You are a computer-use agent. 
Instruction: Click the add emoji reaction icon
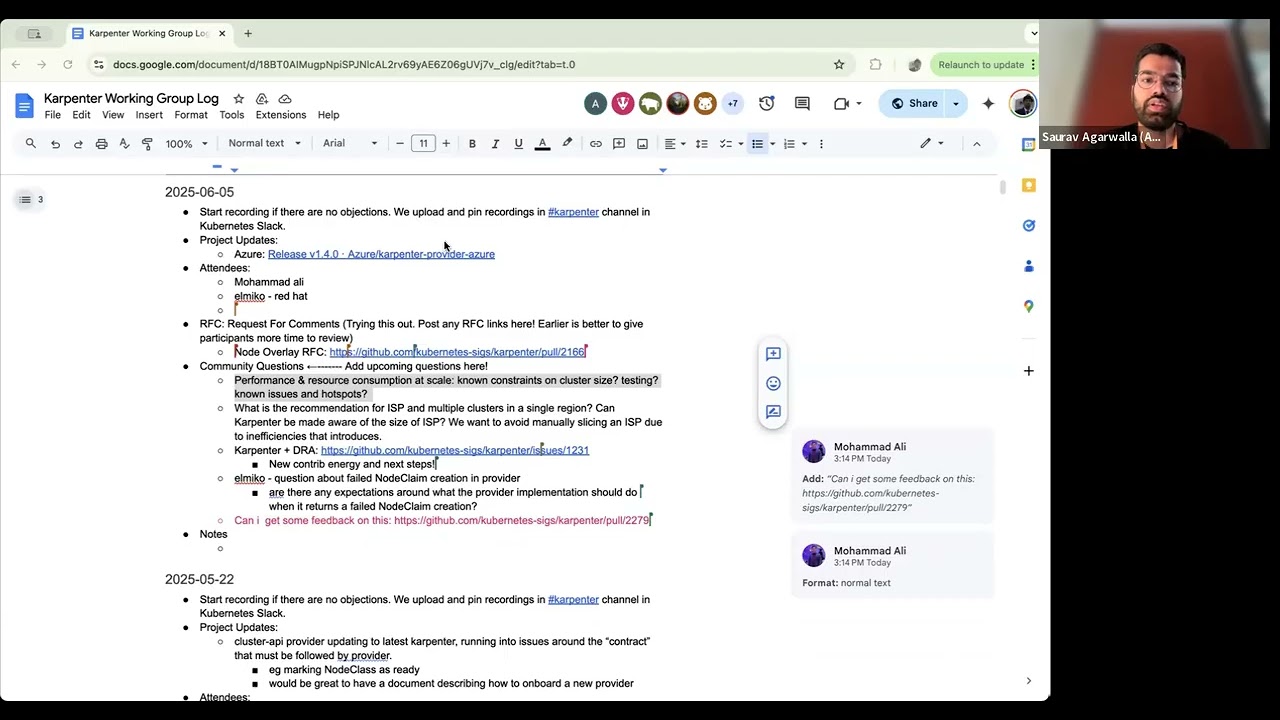coord(773,383)
